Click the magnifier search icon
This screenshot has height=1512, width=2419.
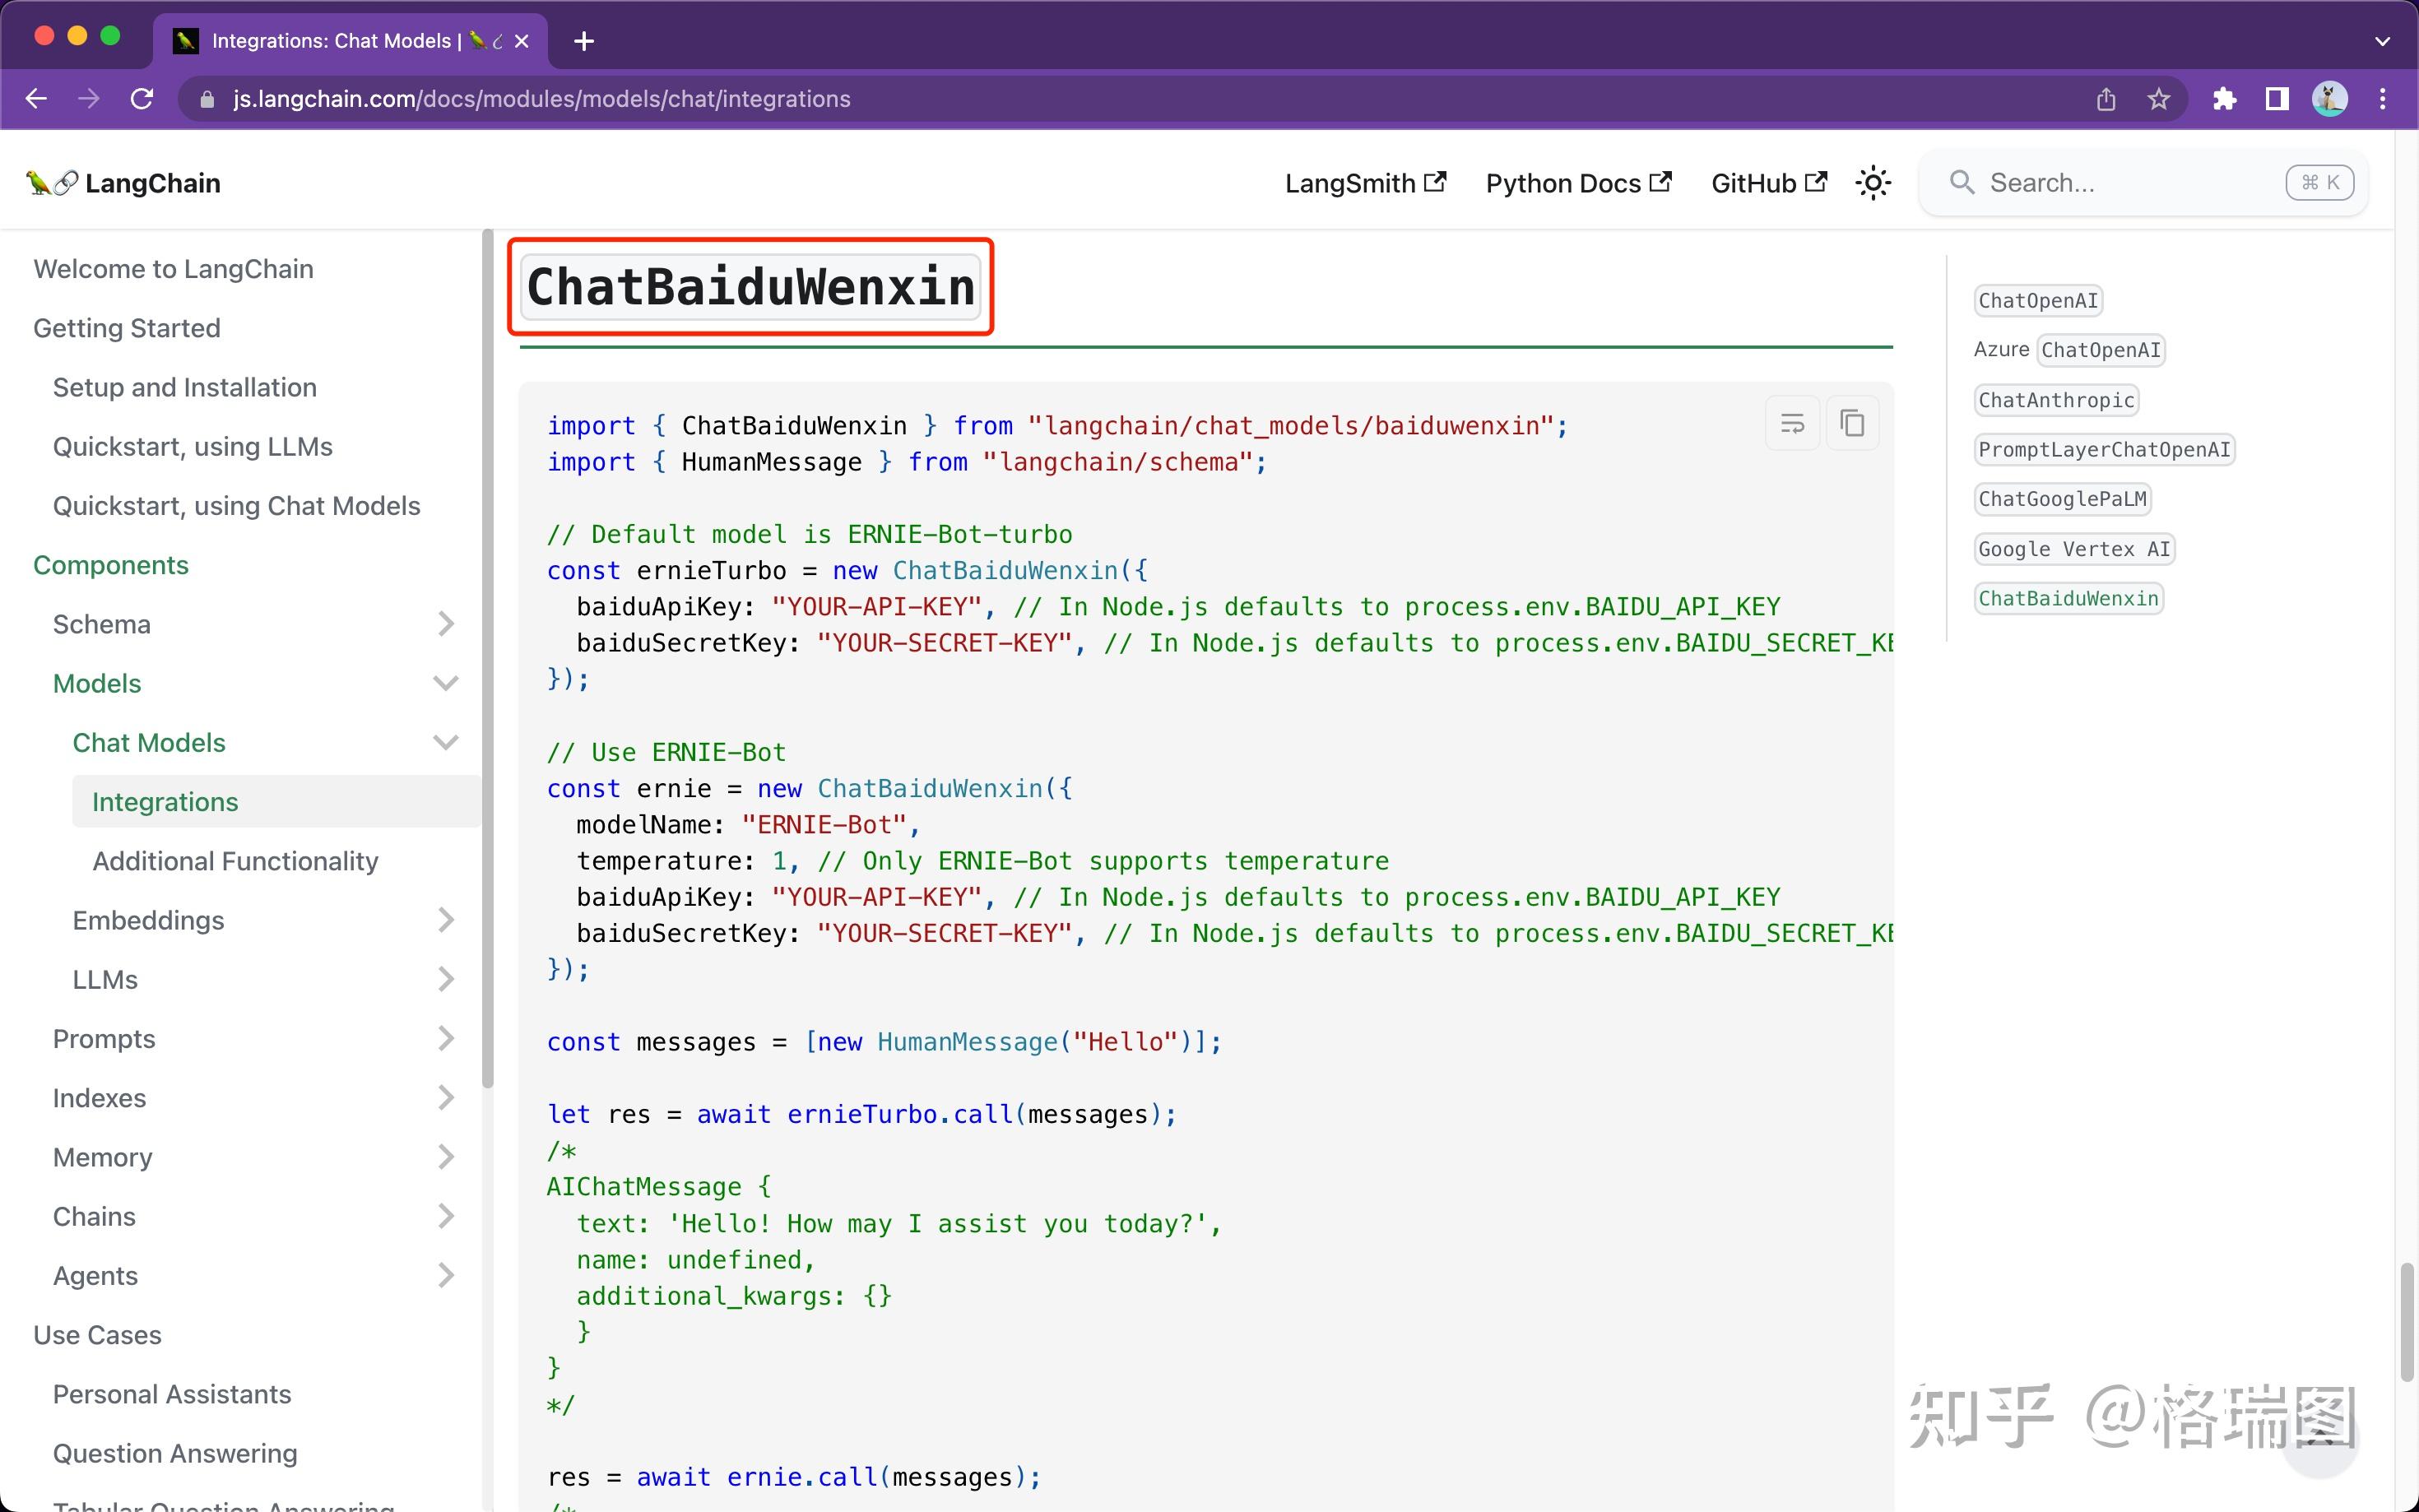[1962, 183]
